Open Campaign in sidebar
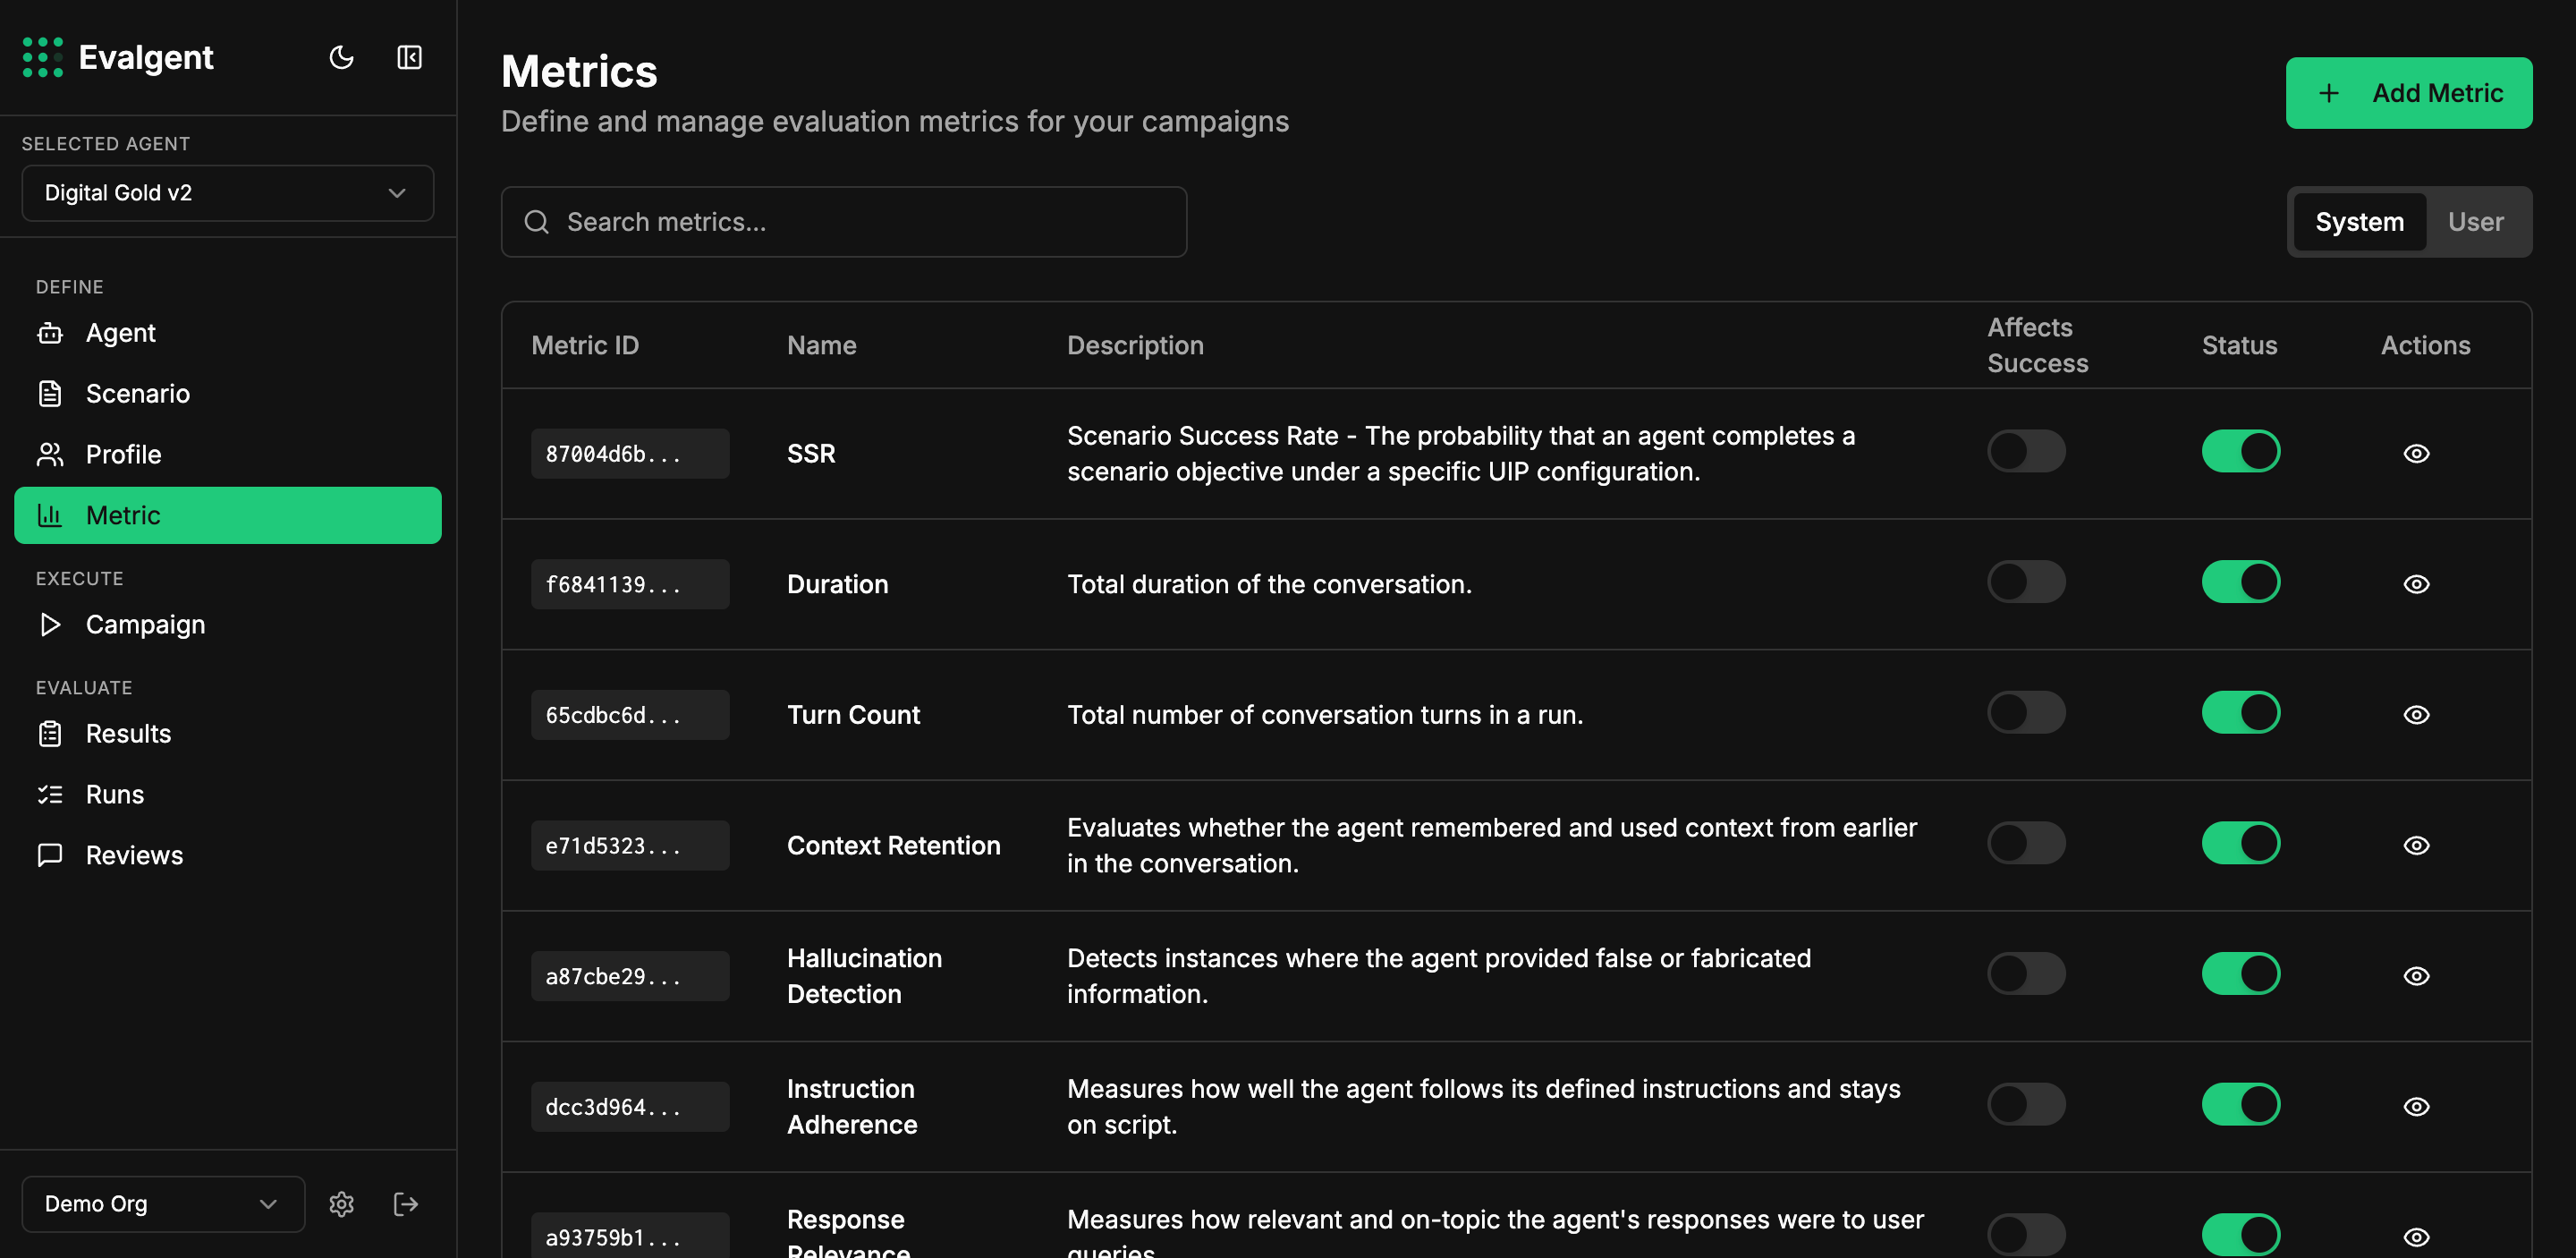The height and width of the screenshot is (1258, 2576). tap(145, 625)
